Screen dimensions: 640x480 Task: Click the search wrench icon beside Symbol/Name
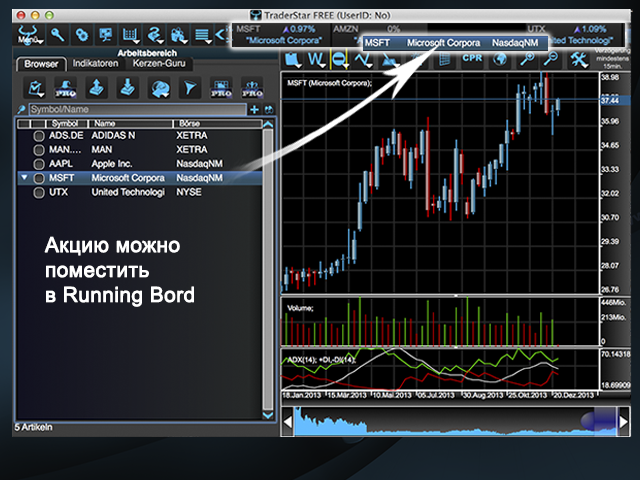21,109
